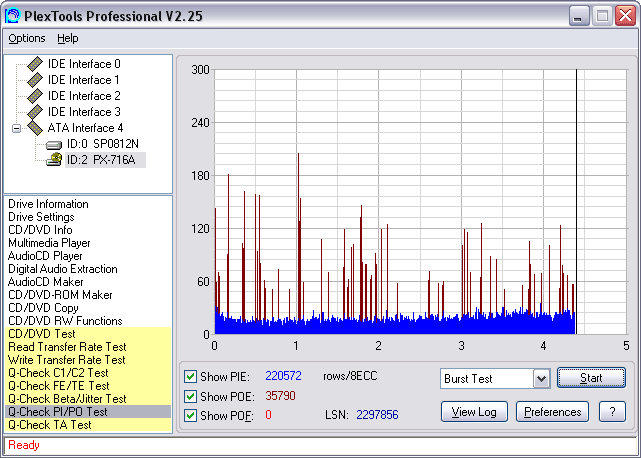Select IDE Interface 3 tree label
641x458 pixels.
click(84, 112)
